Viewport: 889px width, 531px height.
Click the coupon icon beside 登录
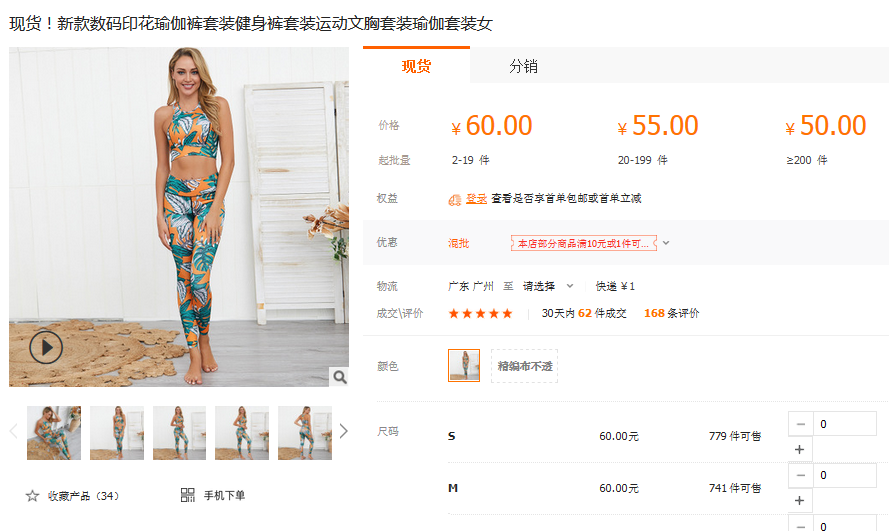pyautogui.click(x=455, y=199)
